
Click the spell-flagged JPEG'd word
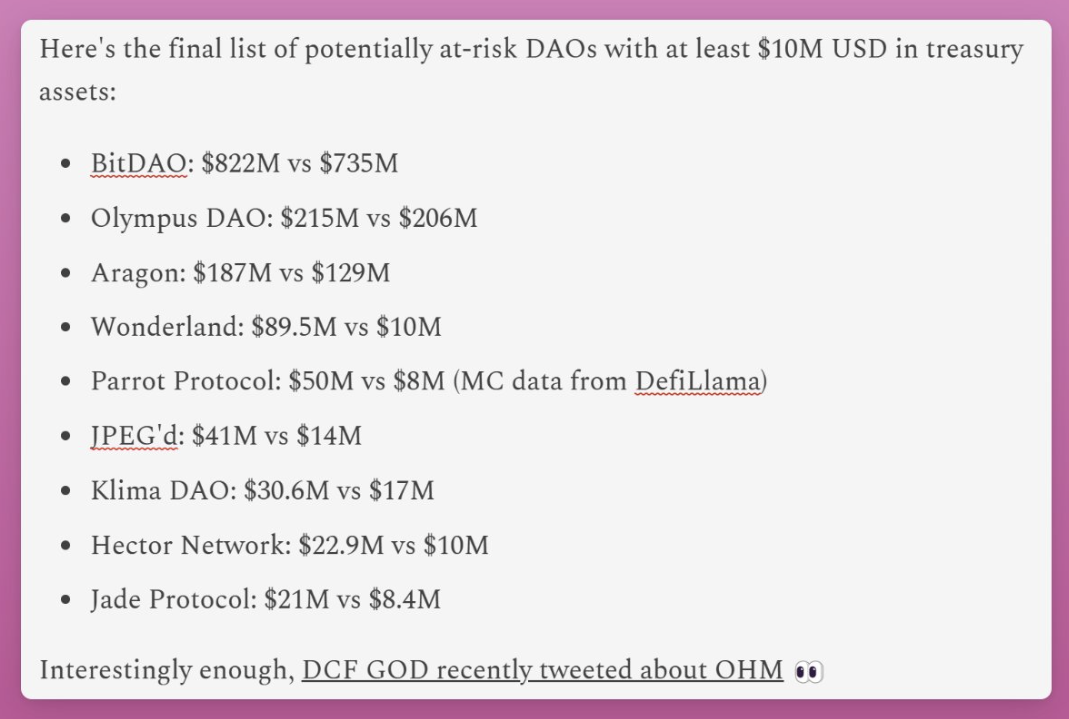click(x=134, y=436)
